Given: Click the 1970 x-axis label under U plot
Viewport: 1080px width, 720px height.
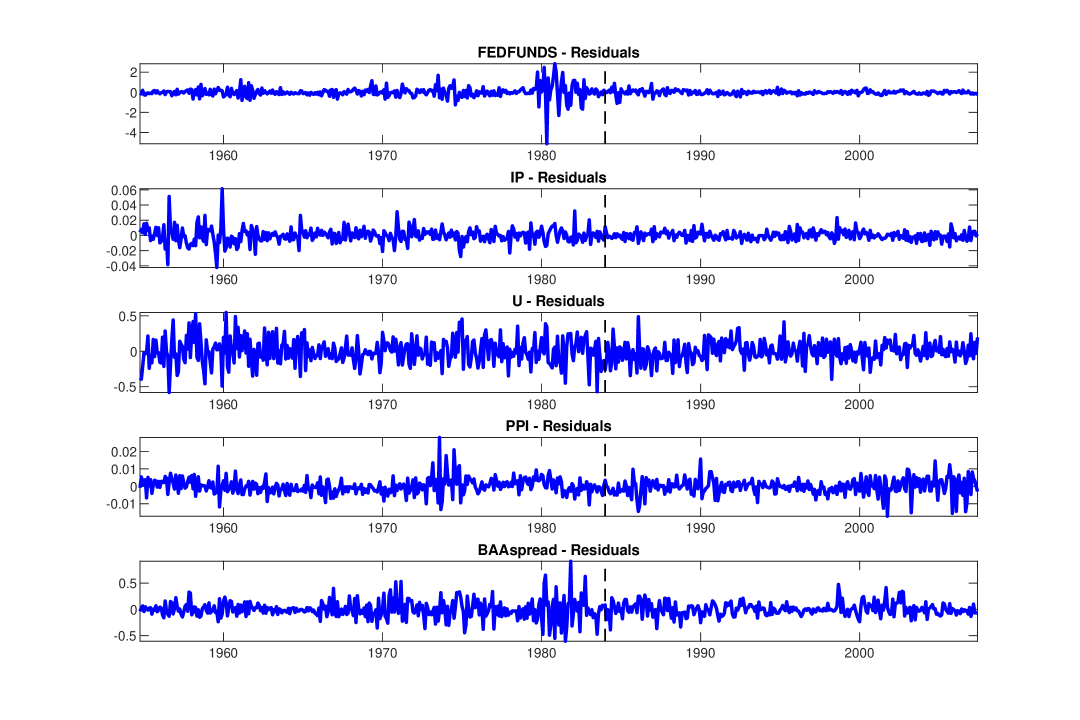Looking at the screenshot, I should coord(382,404).
